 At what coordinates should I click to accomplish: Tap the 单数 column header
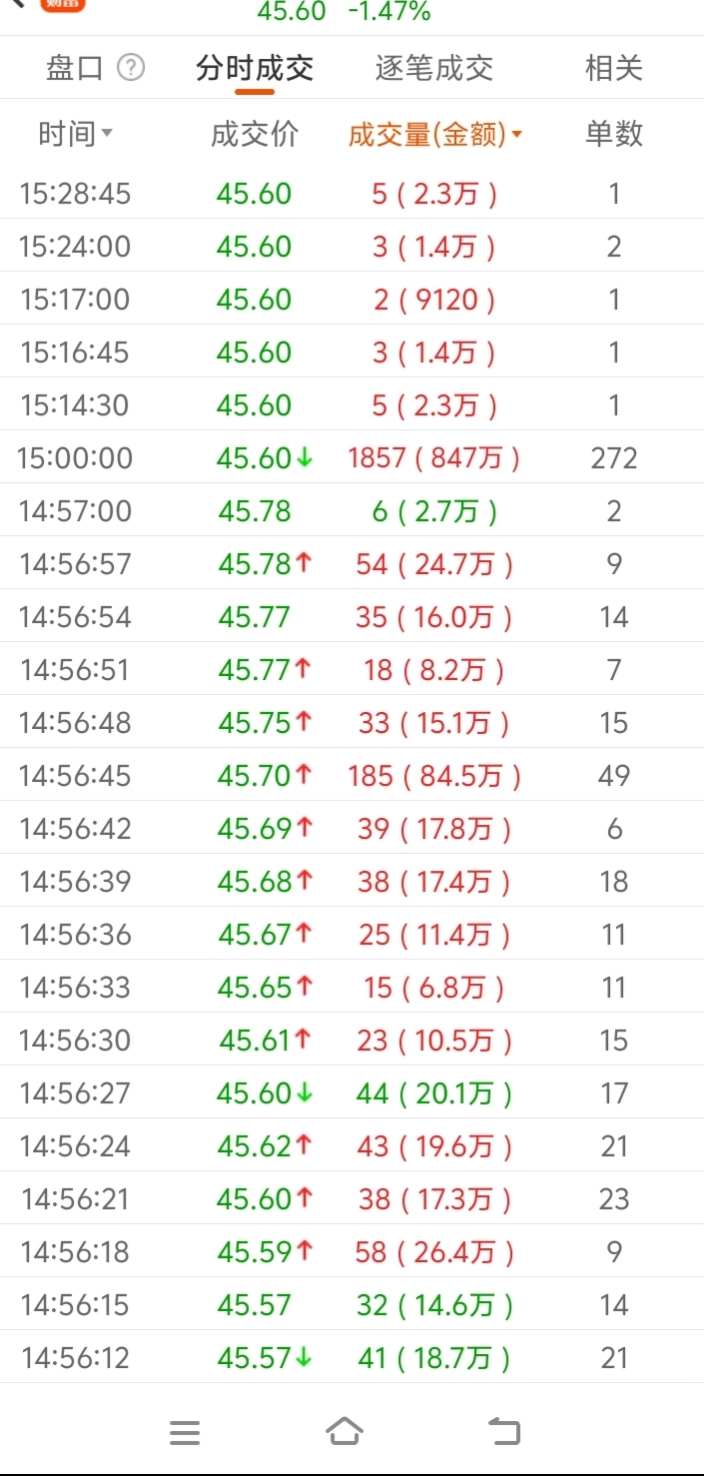point(614,134)
